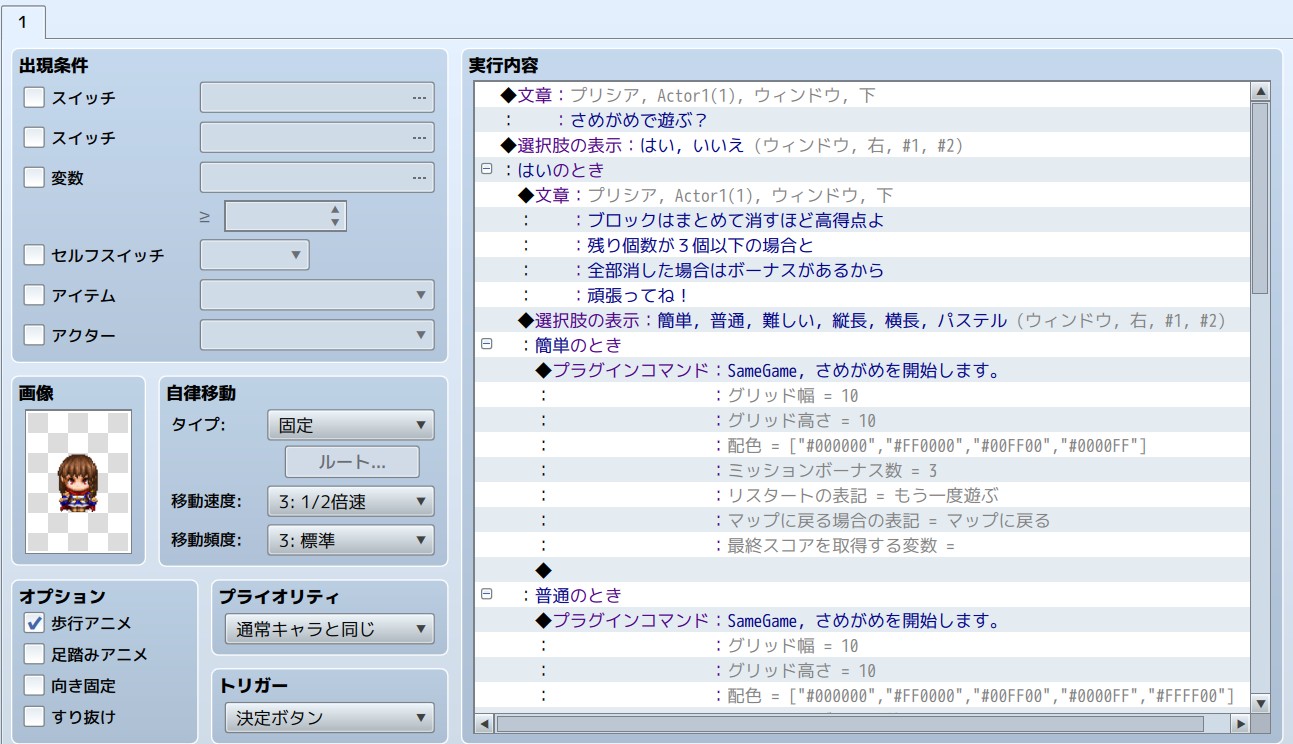The image size is (1293, 744).
Task: Click the ルート... button
Action: (x=352, y=462)
